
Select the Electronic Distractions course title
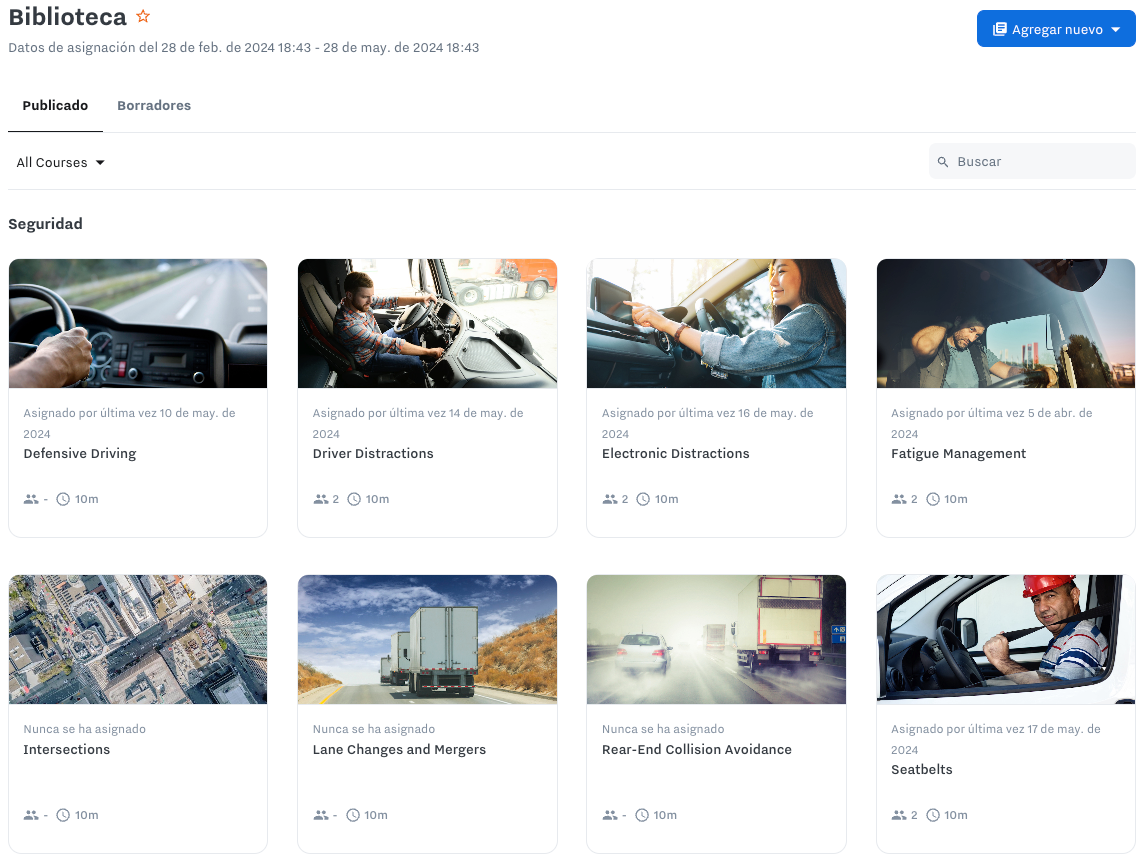pos(676,453)
